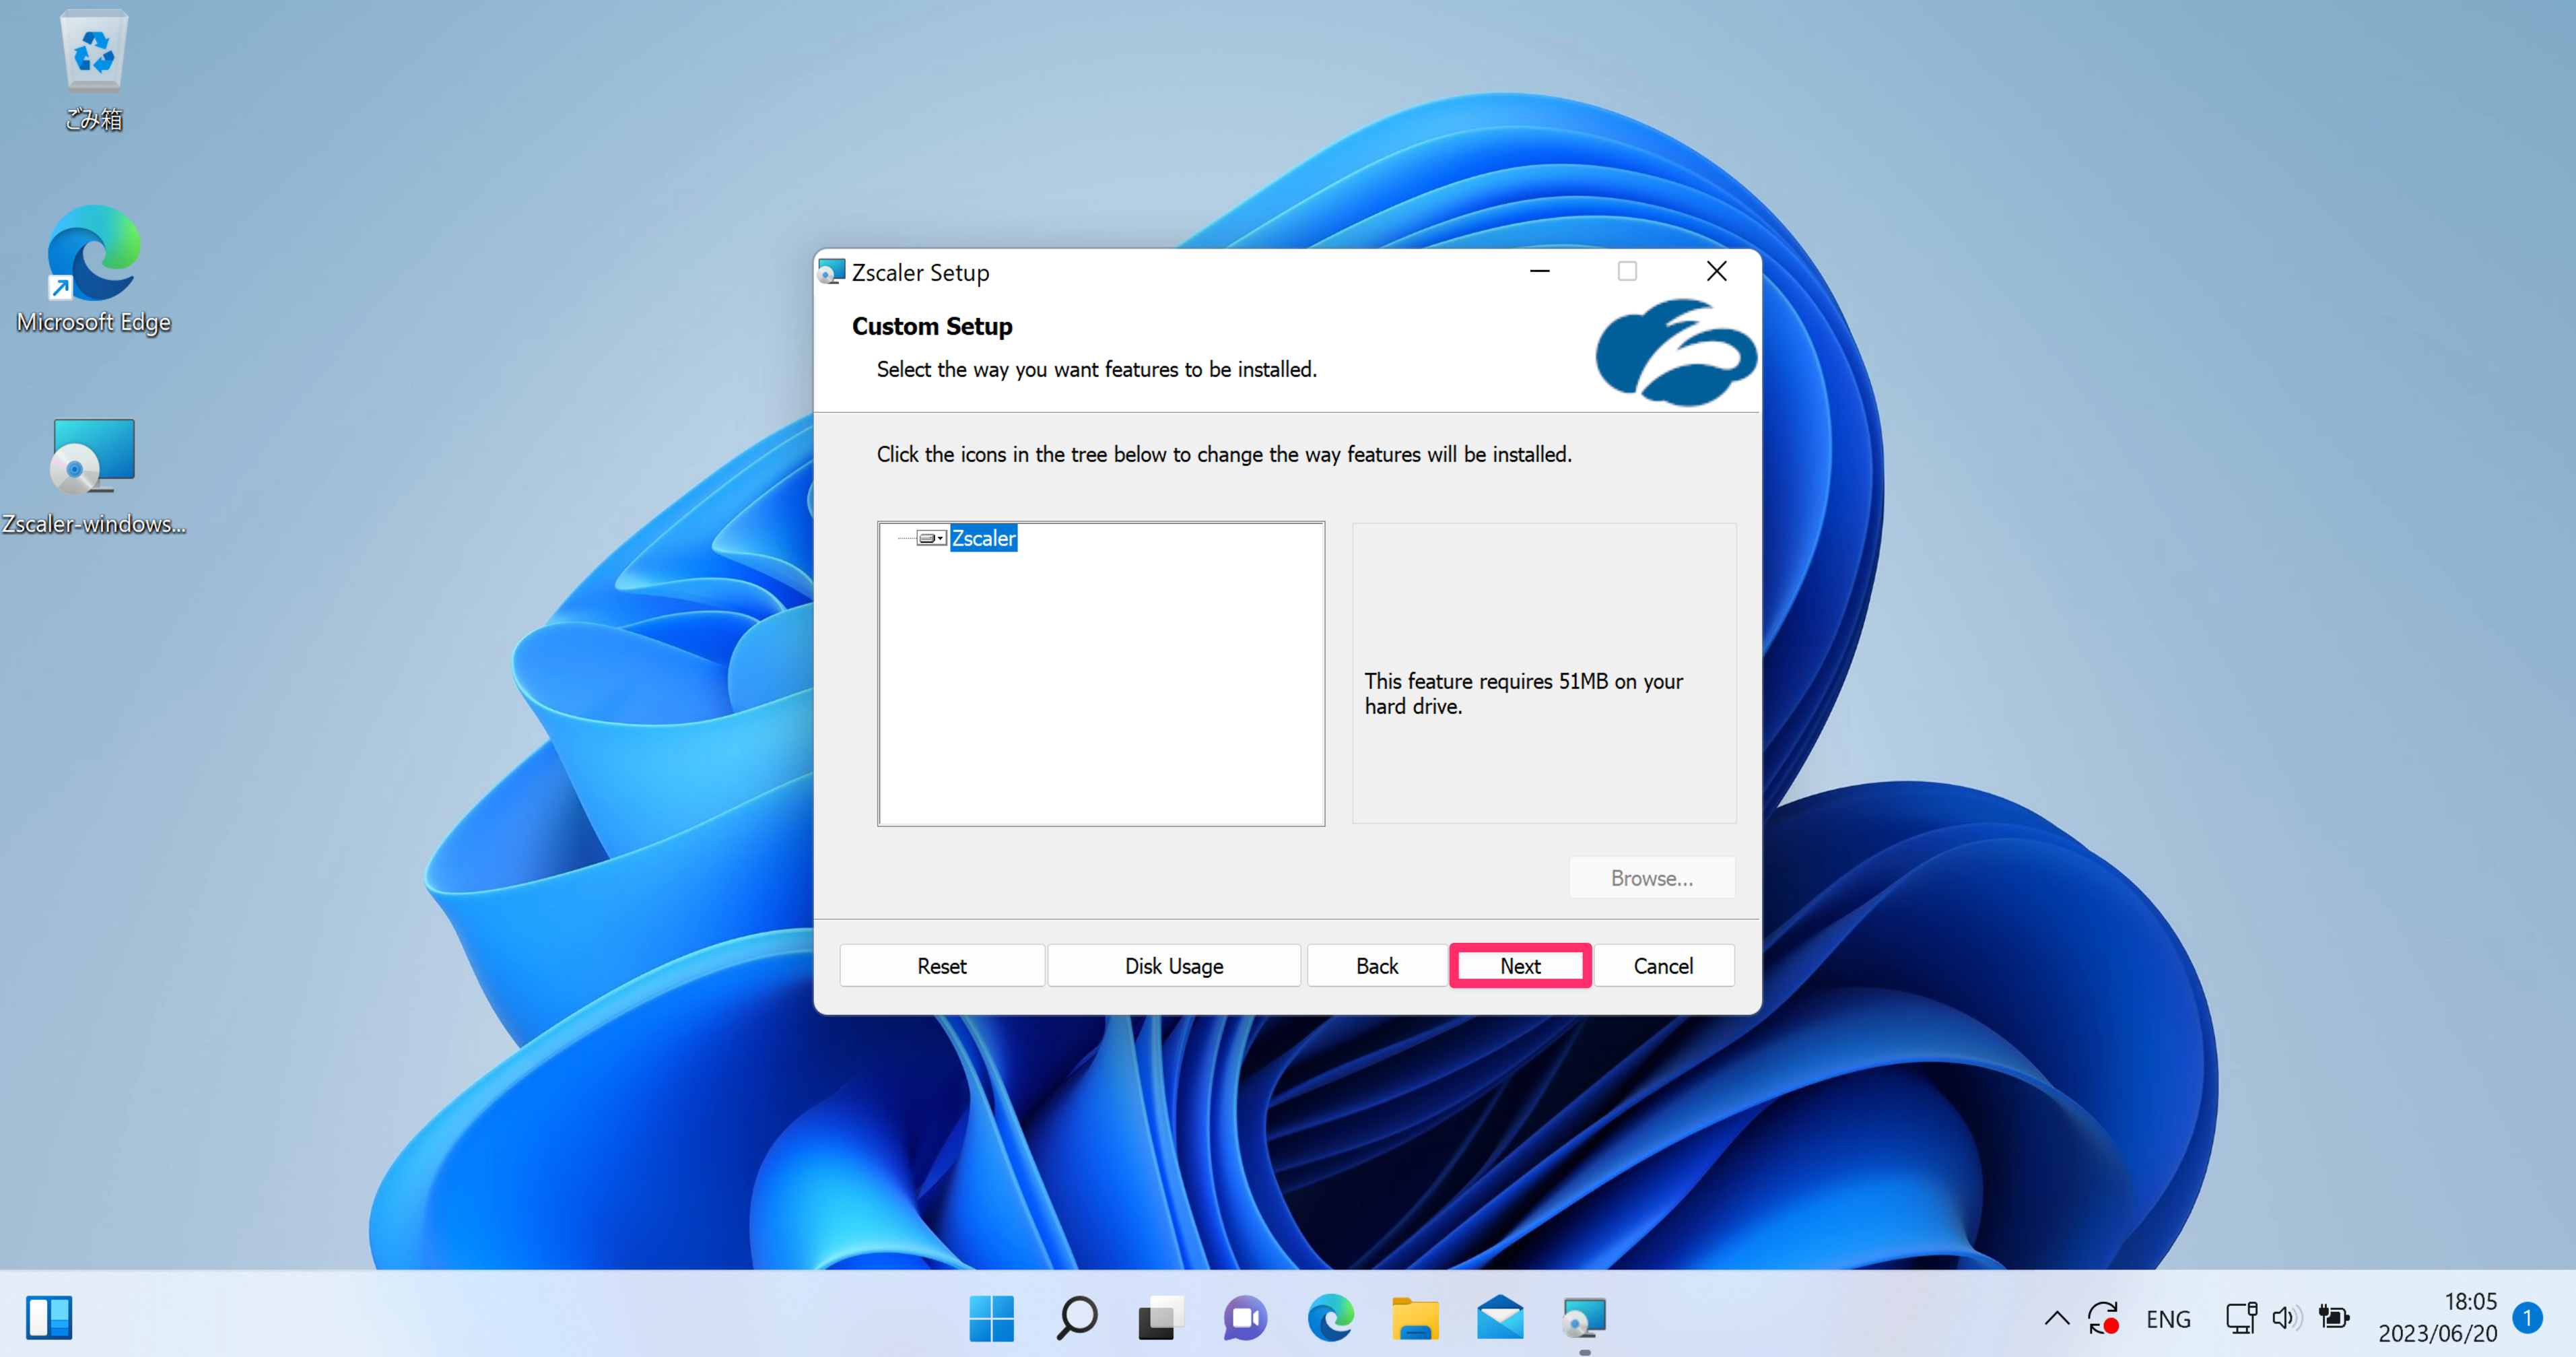
Task: Open the Widgets panel icon
Action: (49, 1318)
